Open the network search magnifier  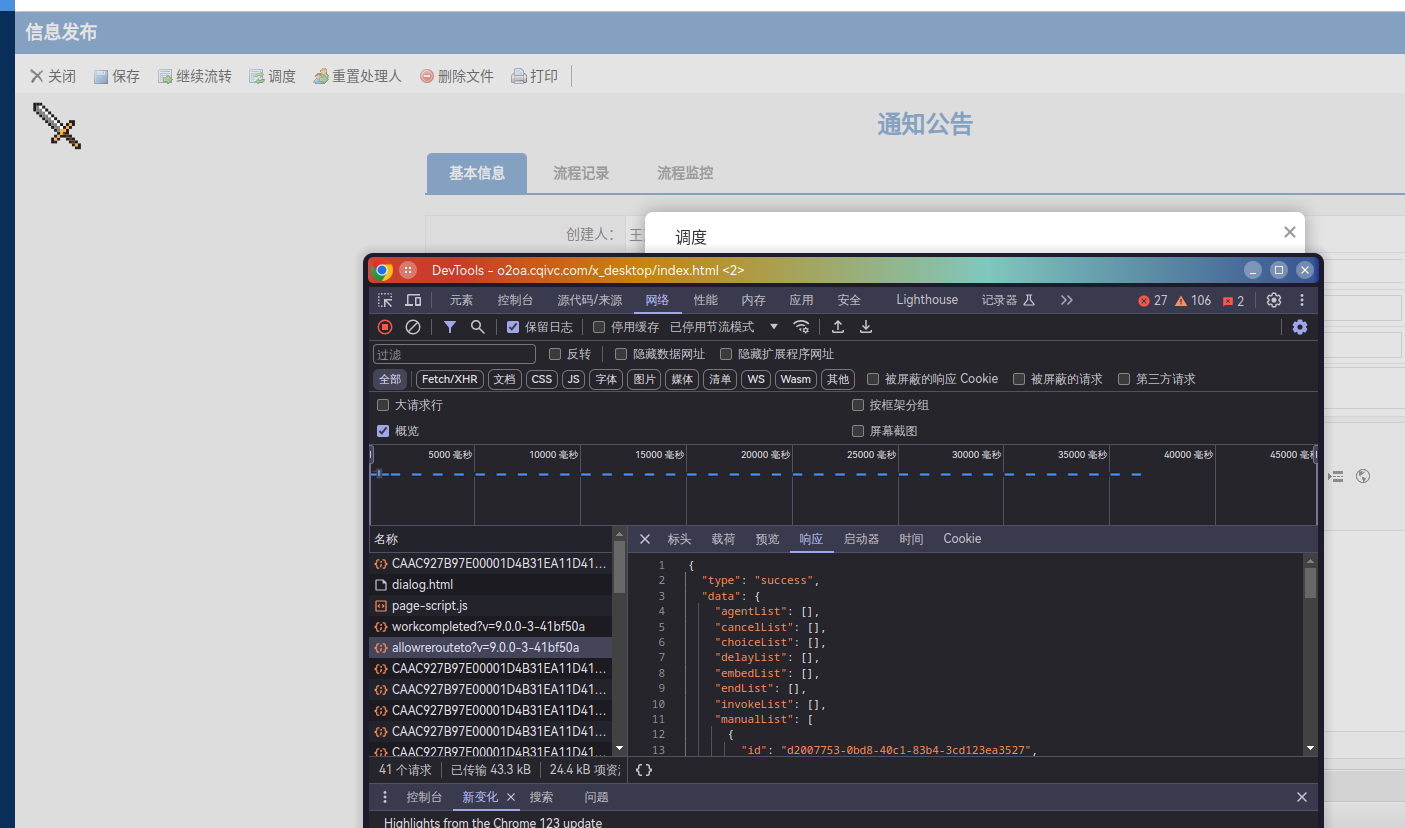point(478,327)
